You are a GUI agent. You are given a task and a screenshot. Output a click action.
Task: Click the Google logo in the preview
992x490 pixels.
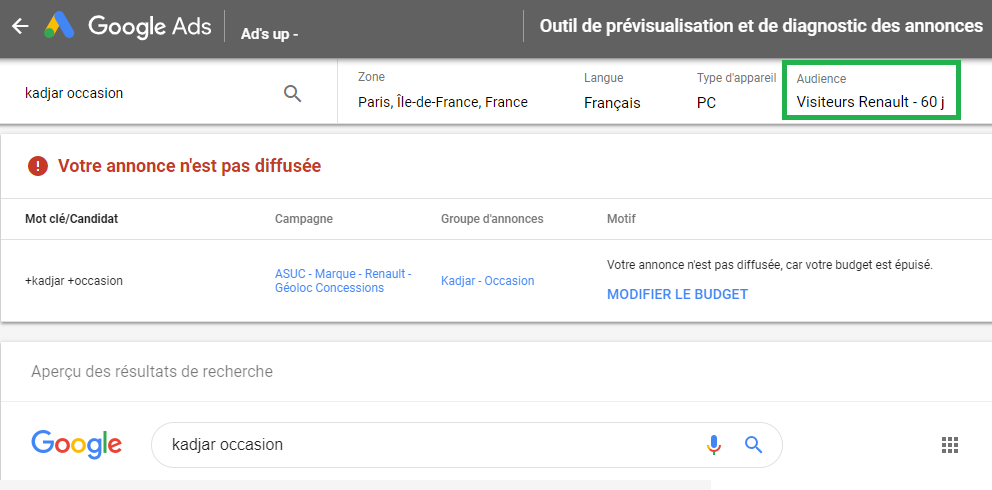point(76,444)
